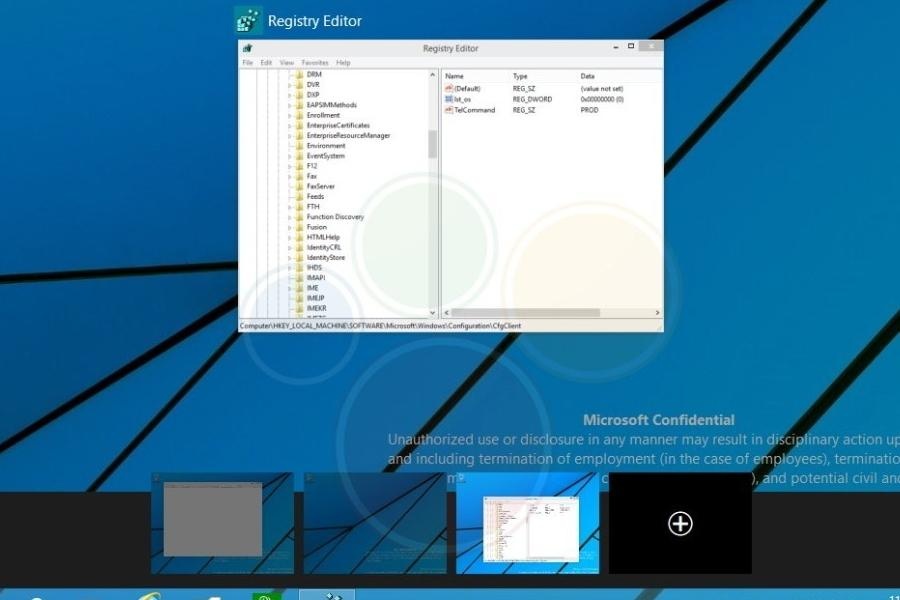Click the regedit icon in the window title bar
The image size is (900, 600).
(247, 48)
